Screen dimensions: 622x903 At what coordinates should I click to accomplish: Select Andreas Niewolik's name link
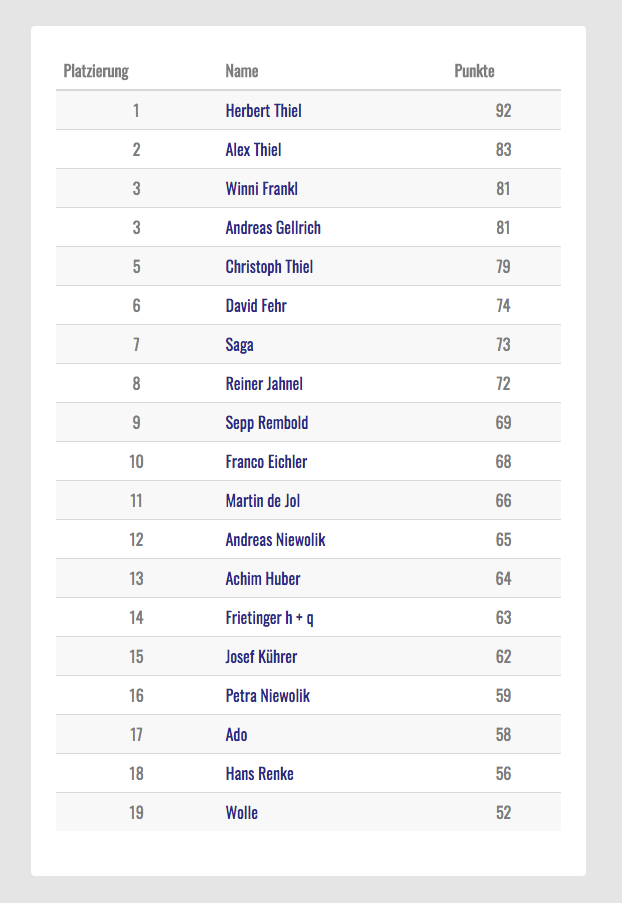(x=275, y=540)
